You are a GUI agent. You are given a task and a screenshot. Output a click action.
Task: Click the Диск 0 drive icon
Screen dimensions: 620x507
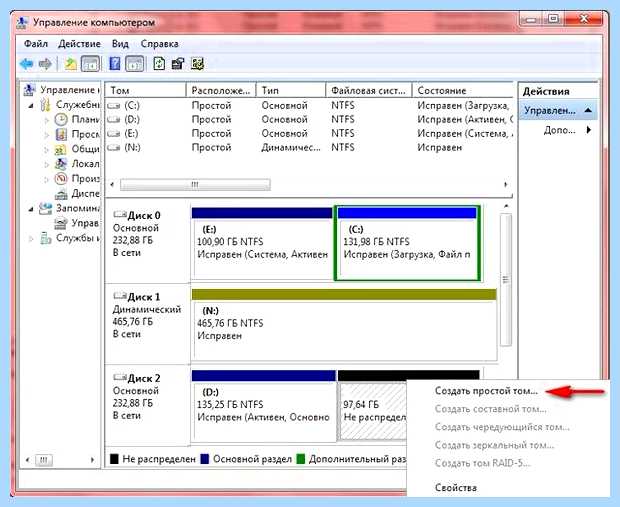119,215
